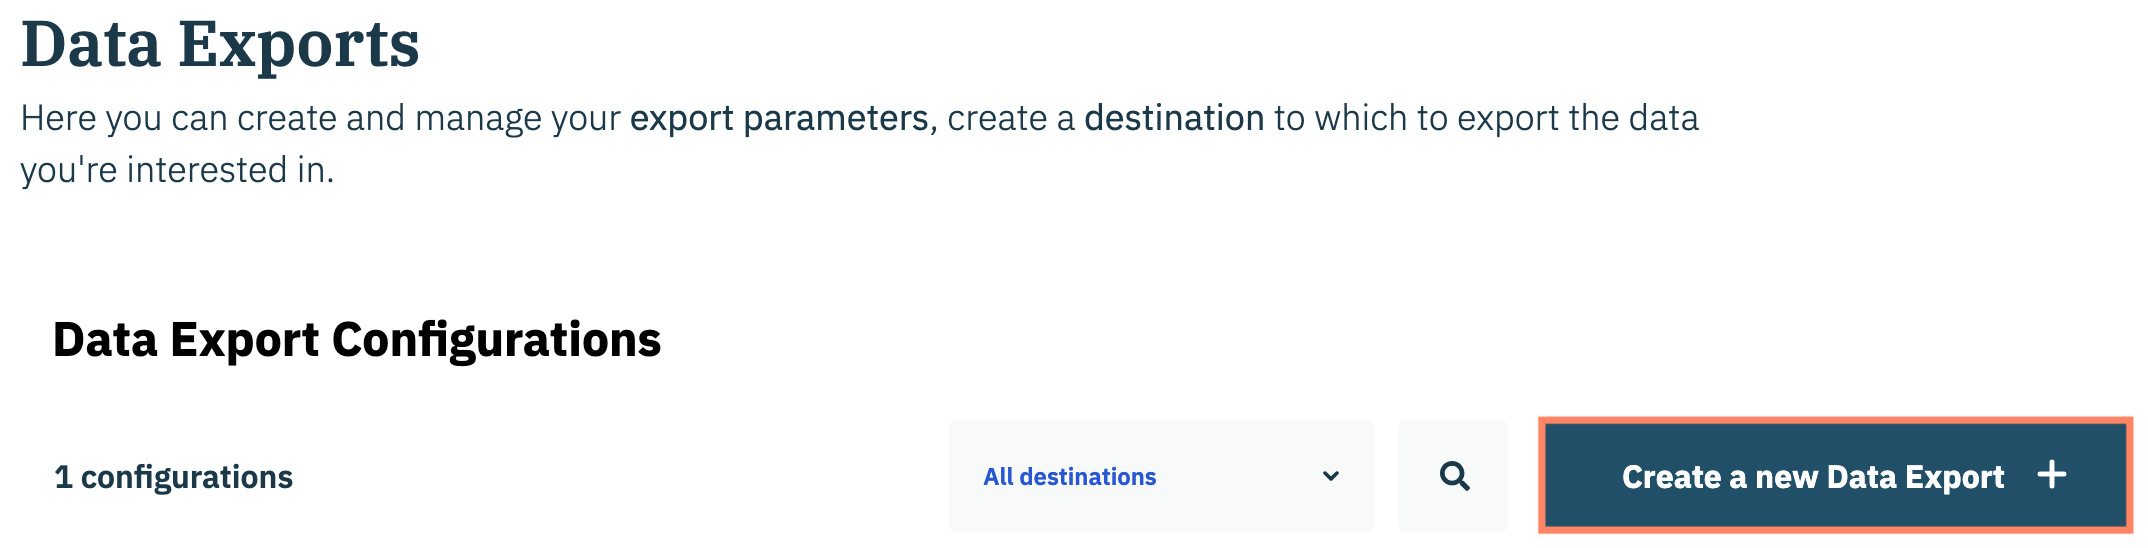Click the Data Exports page title
This screenshot has width=2148, height=548.
(x=220, y=45)
